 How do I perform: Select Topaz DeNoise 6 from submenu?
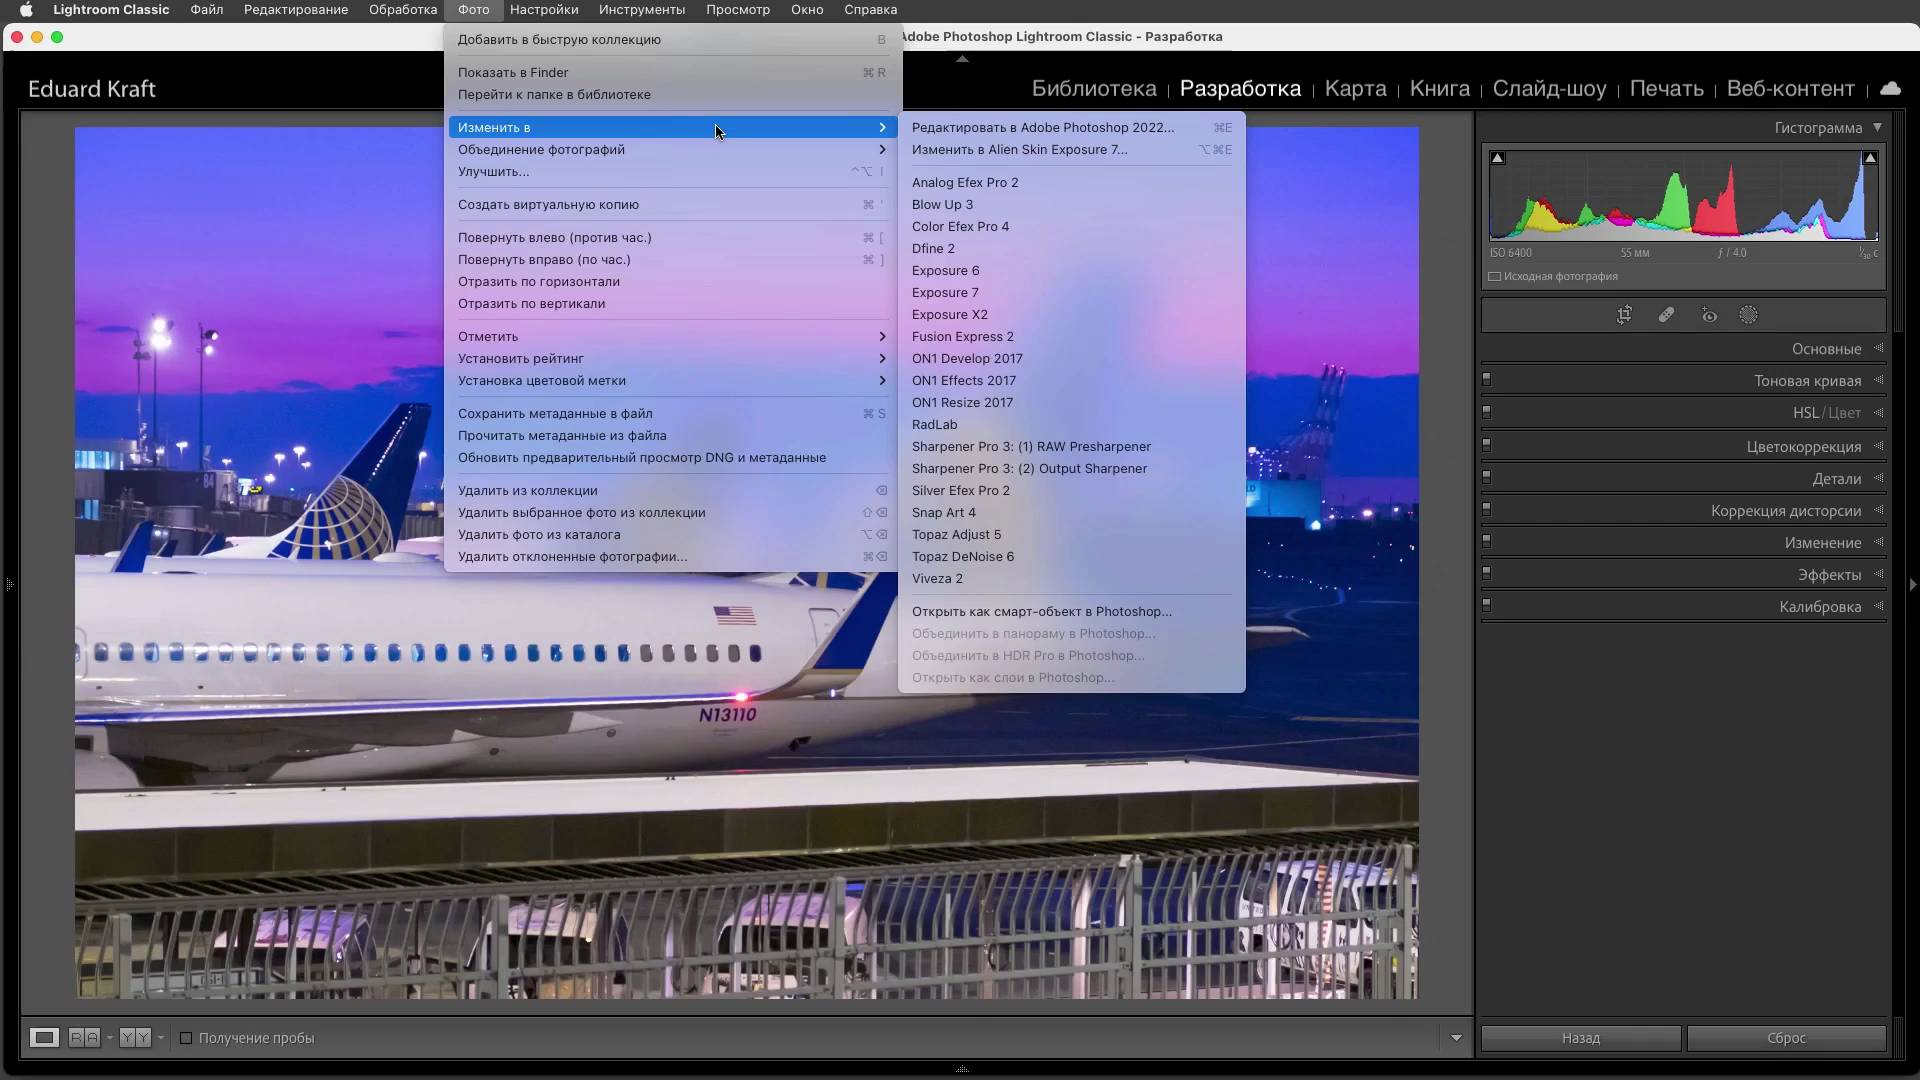[x=1071, y=557]
